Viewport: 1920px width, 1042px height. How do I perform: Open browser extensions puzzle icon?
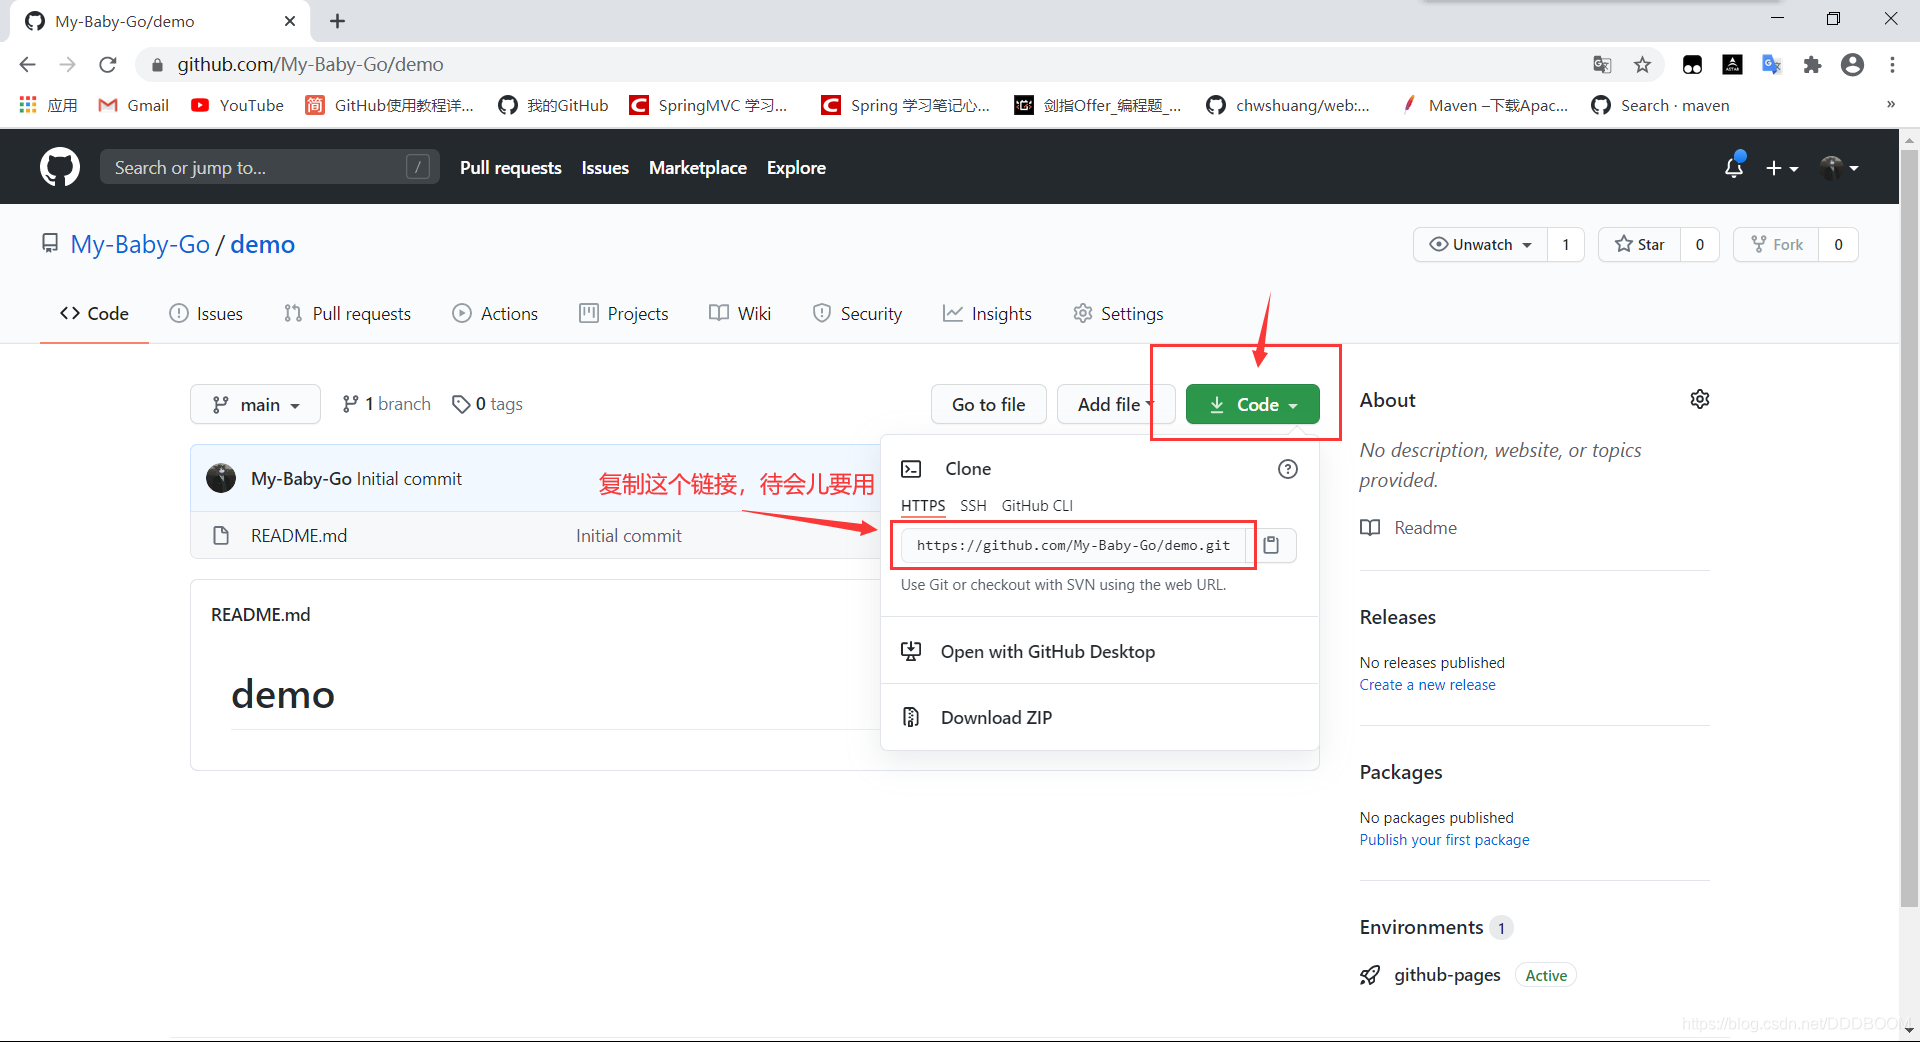(x=1812, y=64)
